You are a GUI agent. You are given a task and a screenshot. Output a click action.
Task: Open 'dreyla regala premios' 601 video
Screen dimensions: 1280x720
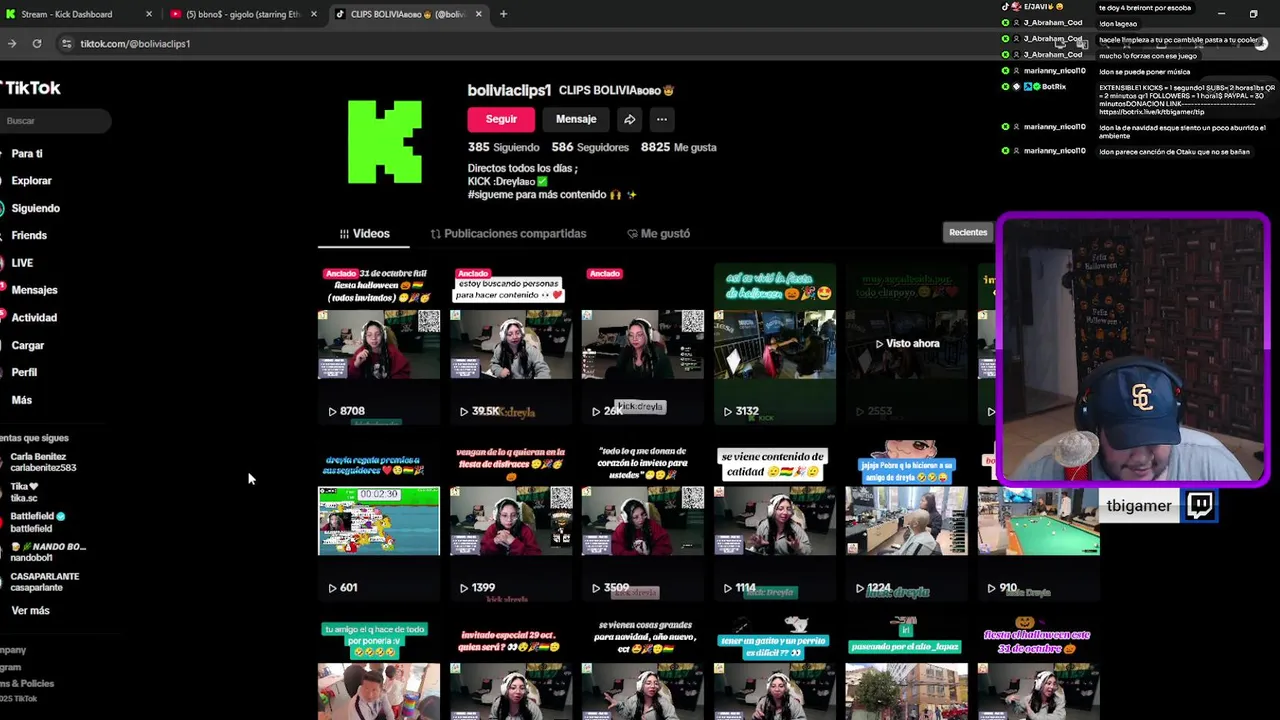[378, 521]
